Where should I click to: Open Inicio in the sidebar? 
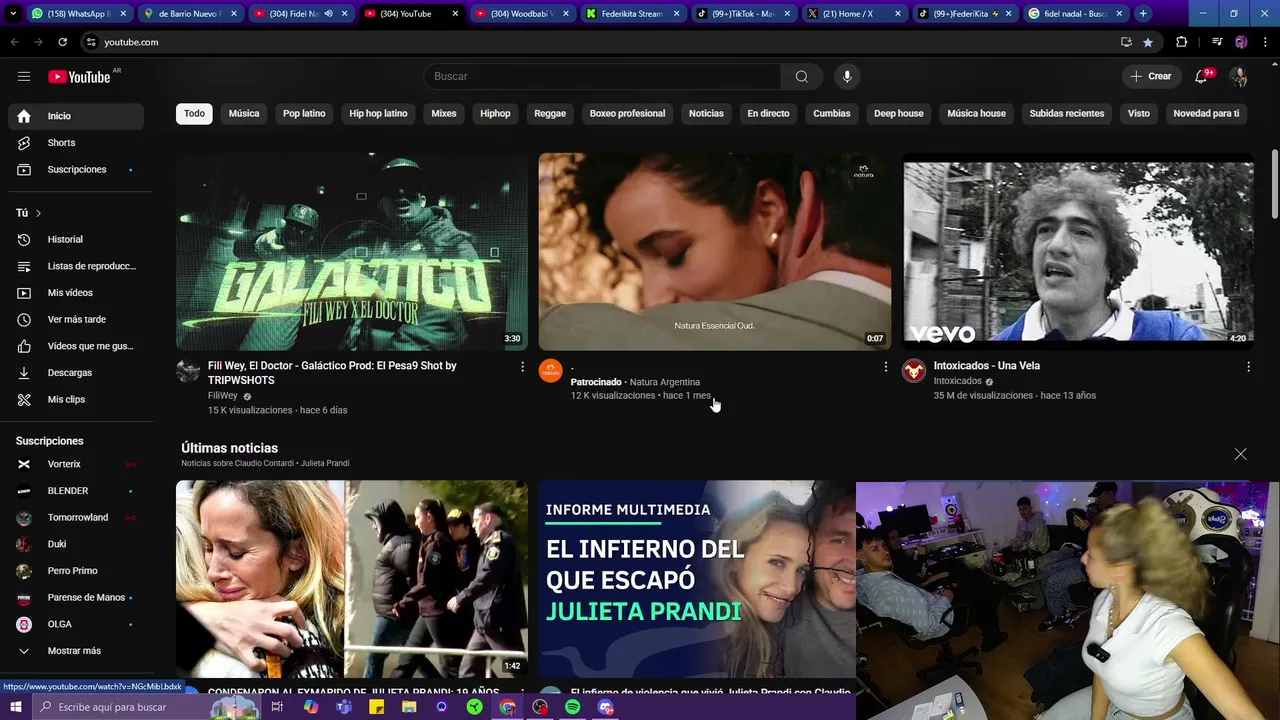click(x=76, y=116)
